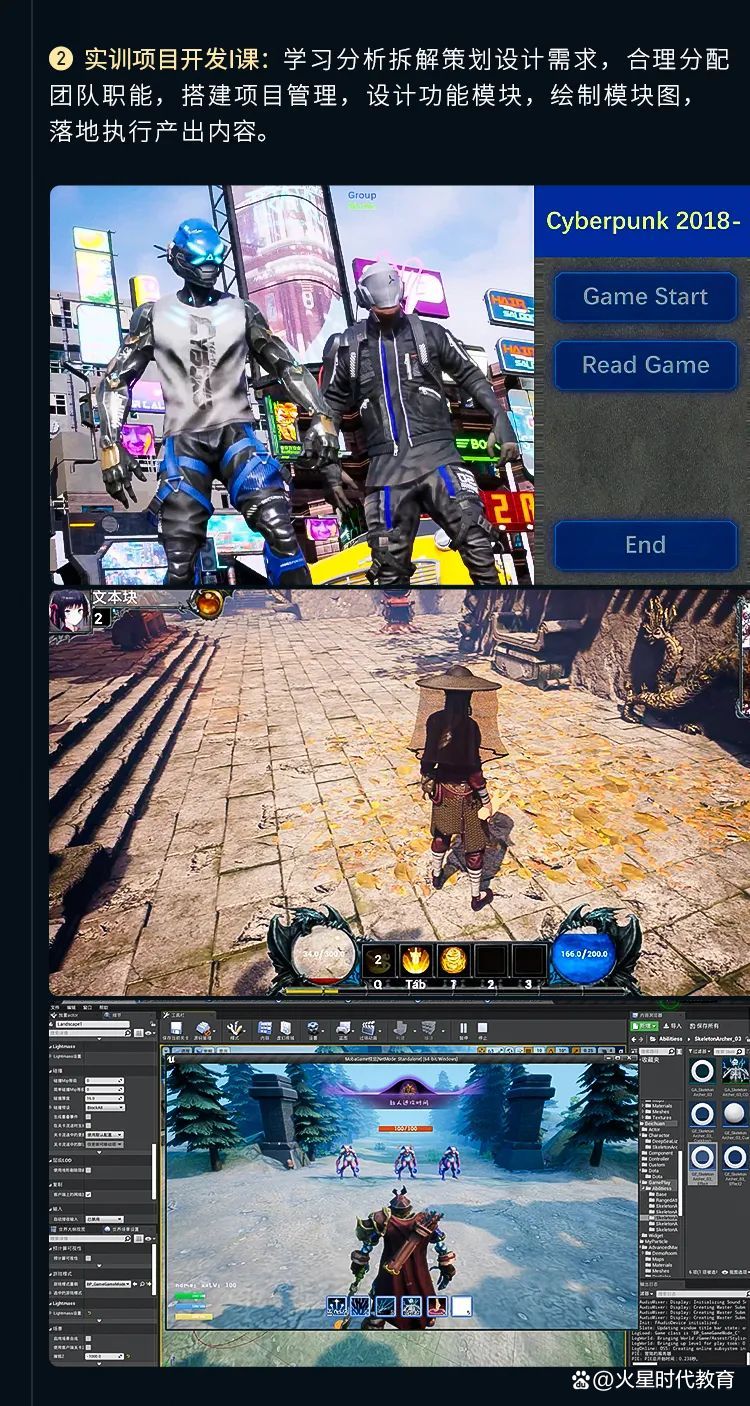The image size is (750, 1406).
Task: Select the golden orb skill slot 1
Action: coord(453,961)
